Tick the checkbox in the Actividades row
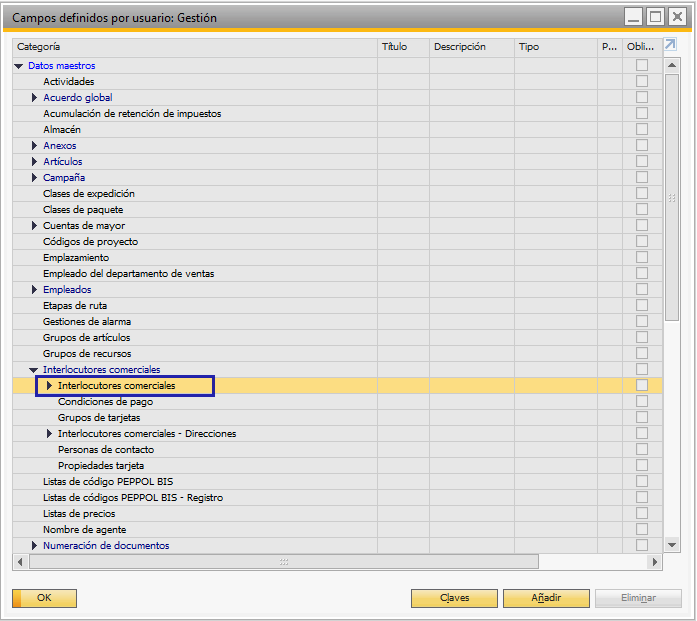The height and width of the screenshot is (621, 697). [642, 81]
